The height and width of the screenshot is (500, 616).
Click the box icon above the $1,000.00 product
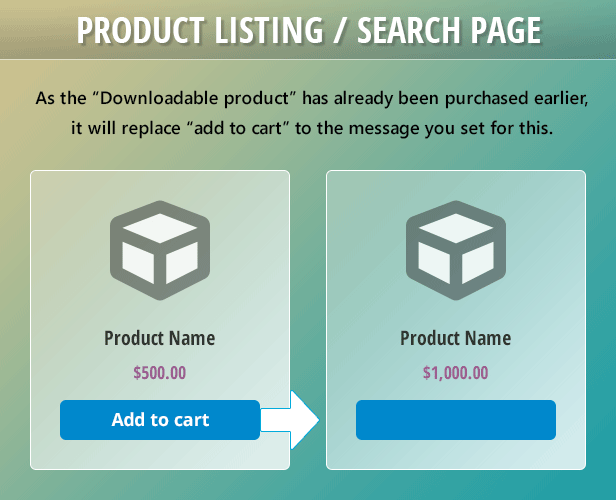pos(456,251)
